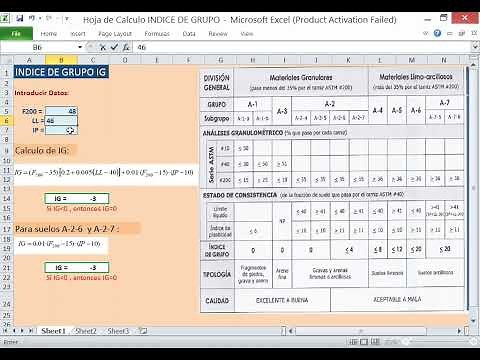
Task: Click the blue Help question mark icon
Action: click(x=437, y=33)
